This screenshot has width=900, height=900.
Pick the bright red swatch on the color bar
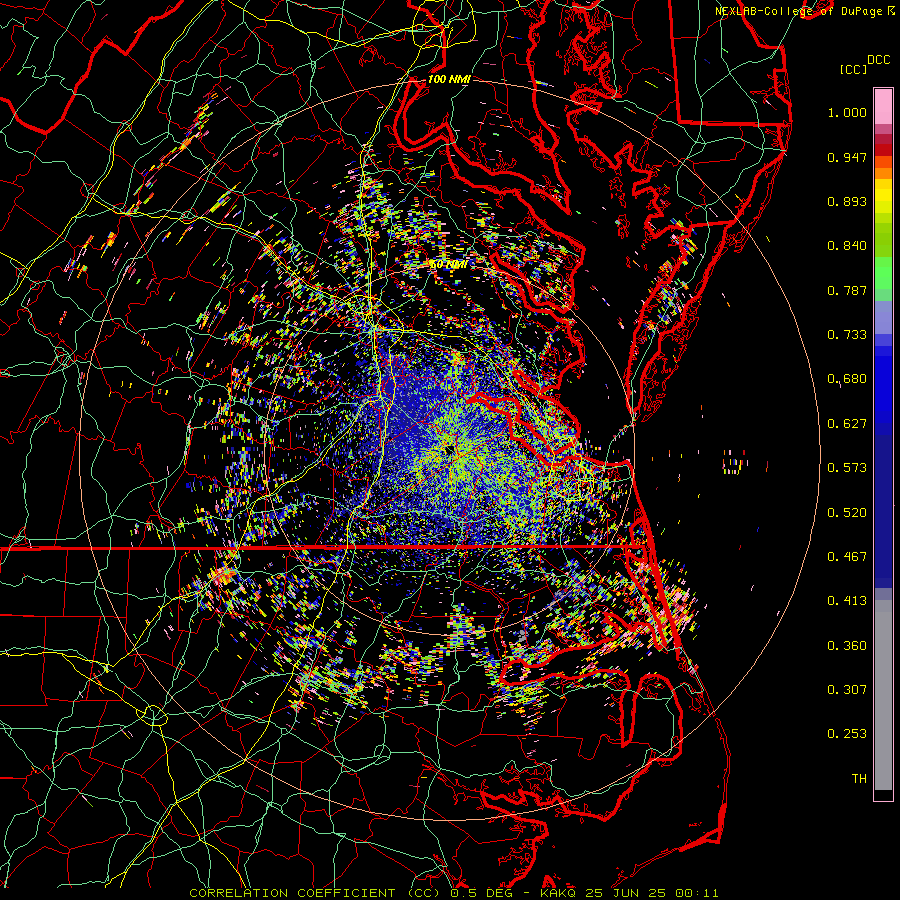click(883, 150)
